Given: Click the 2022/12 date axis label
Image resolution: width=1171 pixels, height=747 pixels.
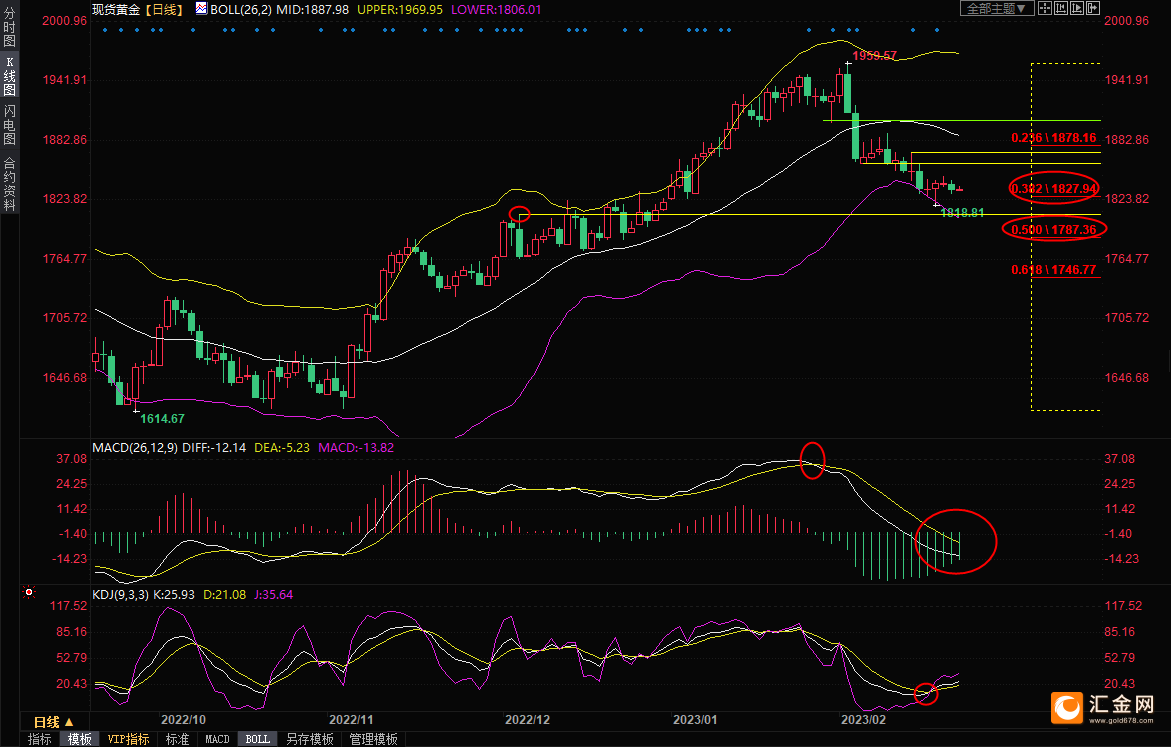Looking at the screenshot, I should pyautogui.click(x=527, y=719).
